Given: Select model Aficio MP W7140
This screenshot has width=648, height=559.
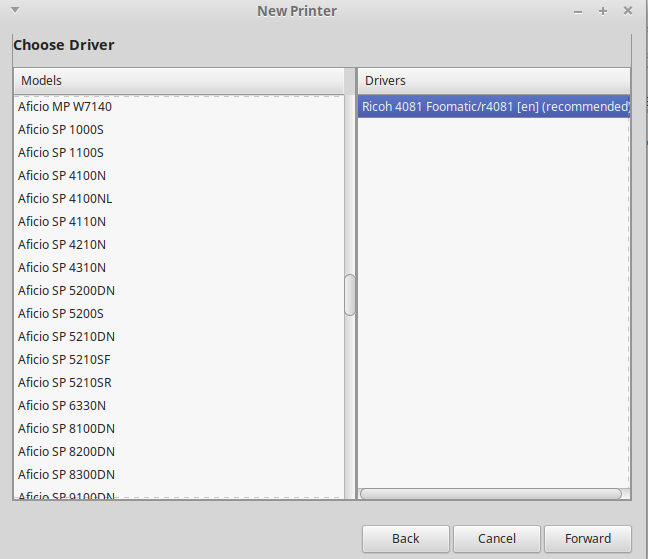Looking at the screenshot, I should 179,107.
